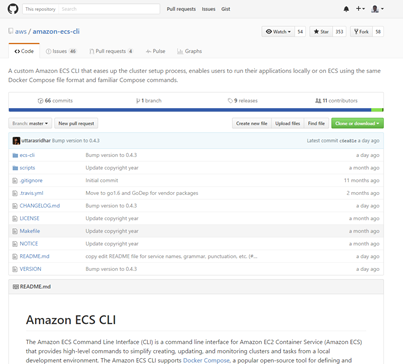Open the aws organization link
This screenshot has width=403, height=364.
[x=21, y=31]
